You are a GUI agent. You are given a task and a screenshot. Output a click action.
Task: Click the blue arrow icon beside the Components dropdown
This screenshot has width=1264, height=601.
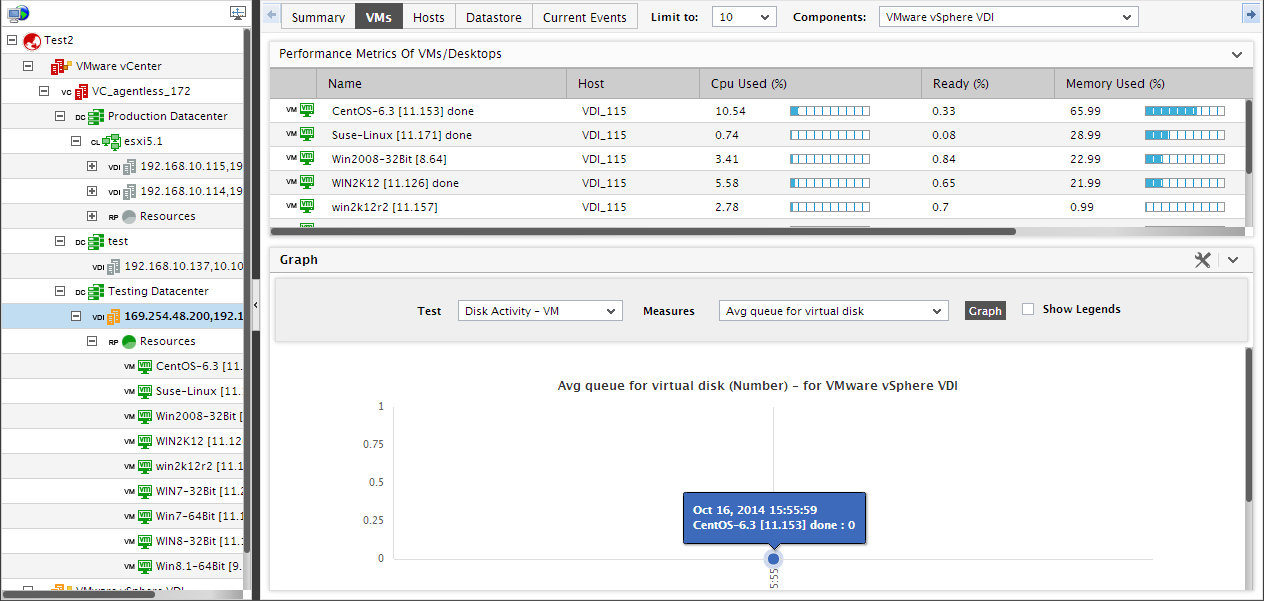tap(1250, 13)
